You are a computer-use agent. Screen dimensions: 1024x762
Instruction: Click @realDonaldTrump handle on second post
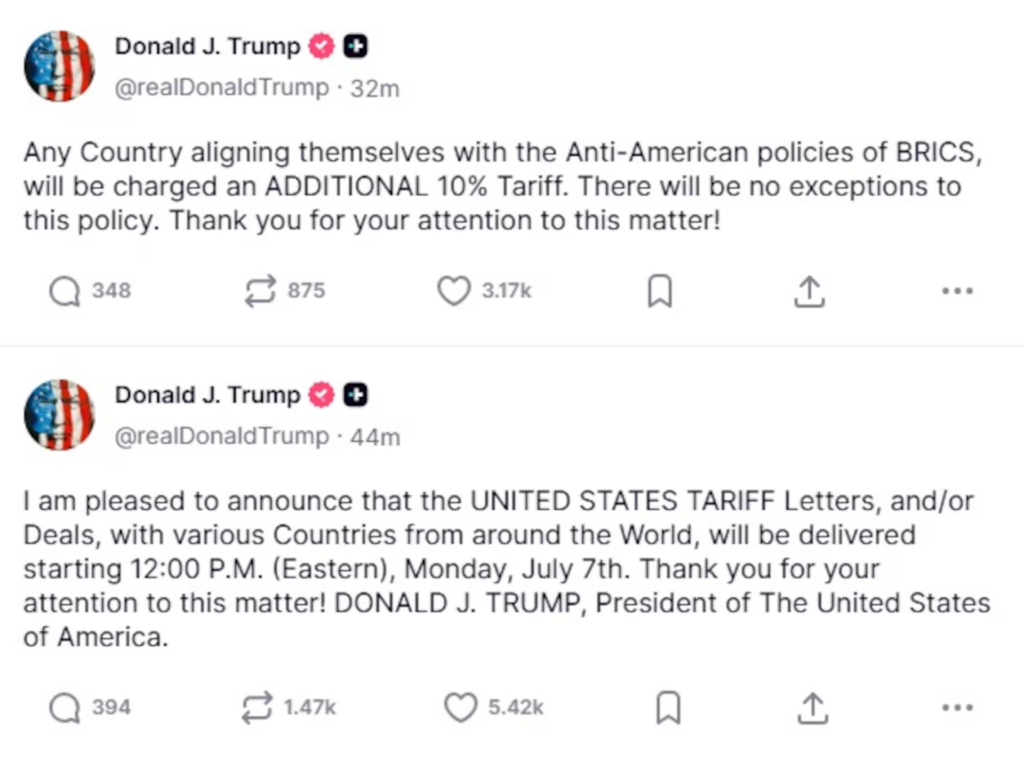(x=222, y=437)
